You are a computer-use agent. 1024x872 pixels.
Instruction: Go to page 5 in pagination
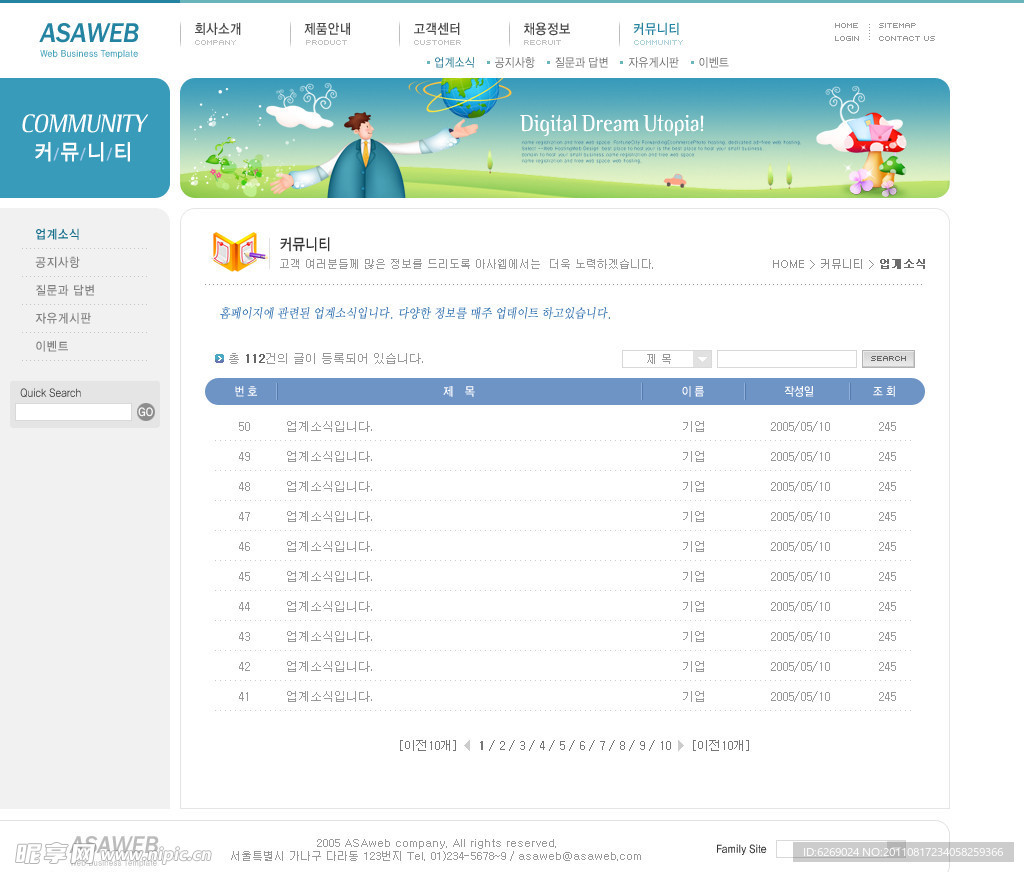coord(562,745)
